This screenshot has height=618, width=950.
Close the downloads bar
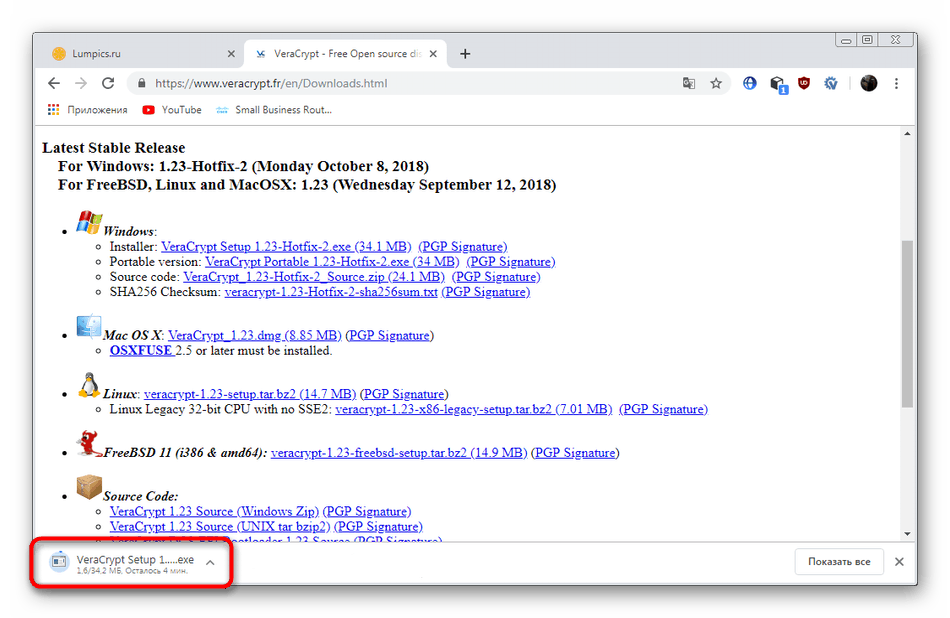coord(899,562)
